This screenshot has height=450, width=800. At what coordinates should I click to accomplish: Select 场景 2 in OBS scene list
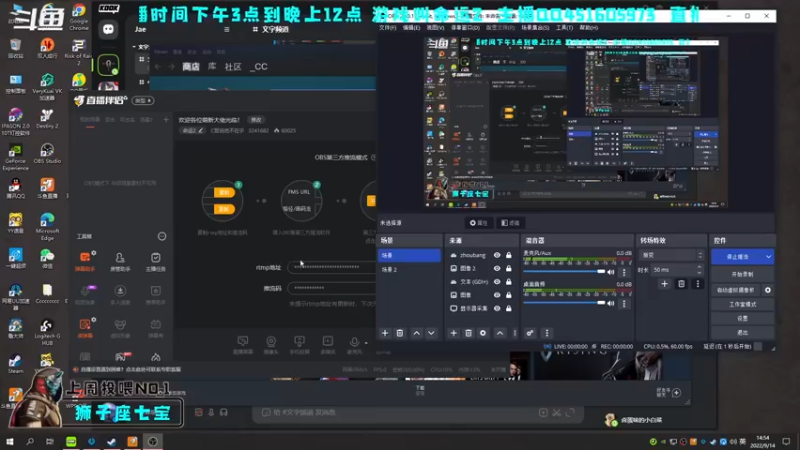(x=409, y=269)
